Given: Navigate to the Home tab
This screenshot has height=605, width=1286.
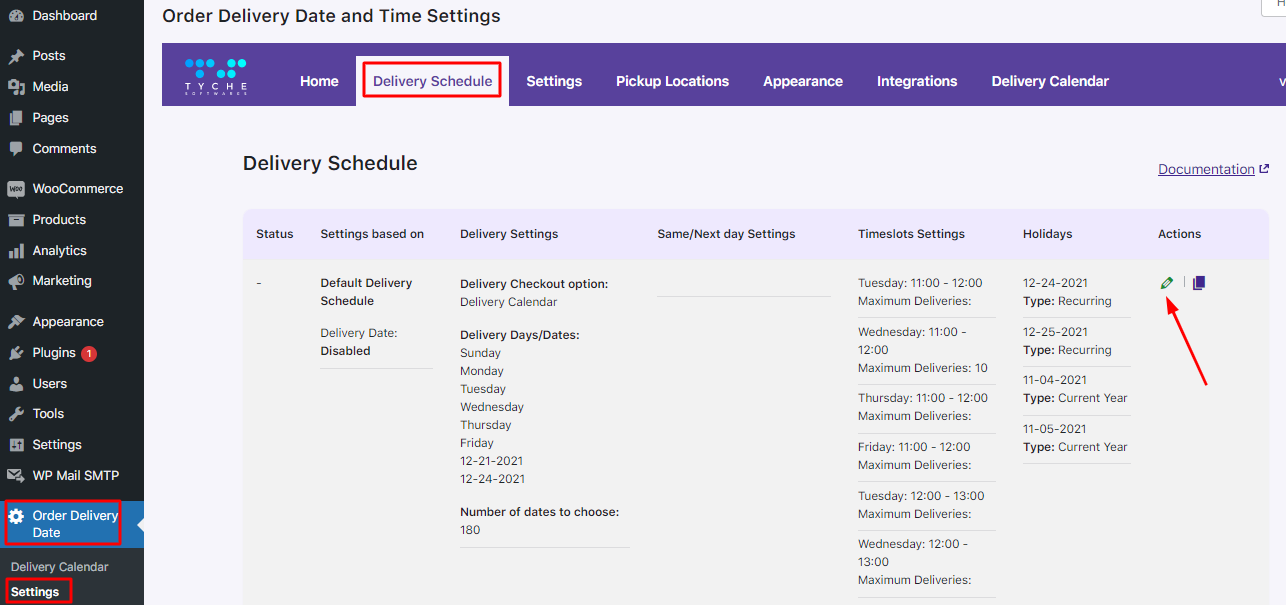Looking at the screenshot, I should tap(319, 81).
